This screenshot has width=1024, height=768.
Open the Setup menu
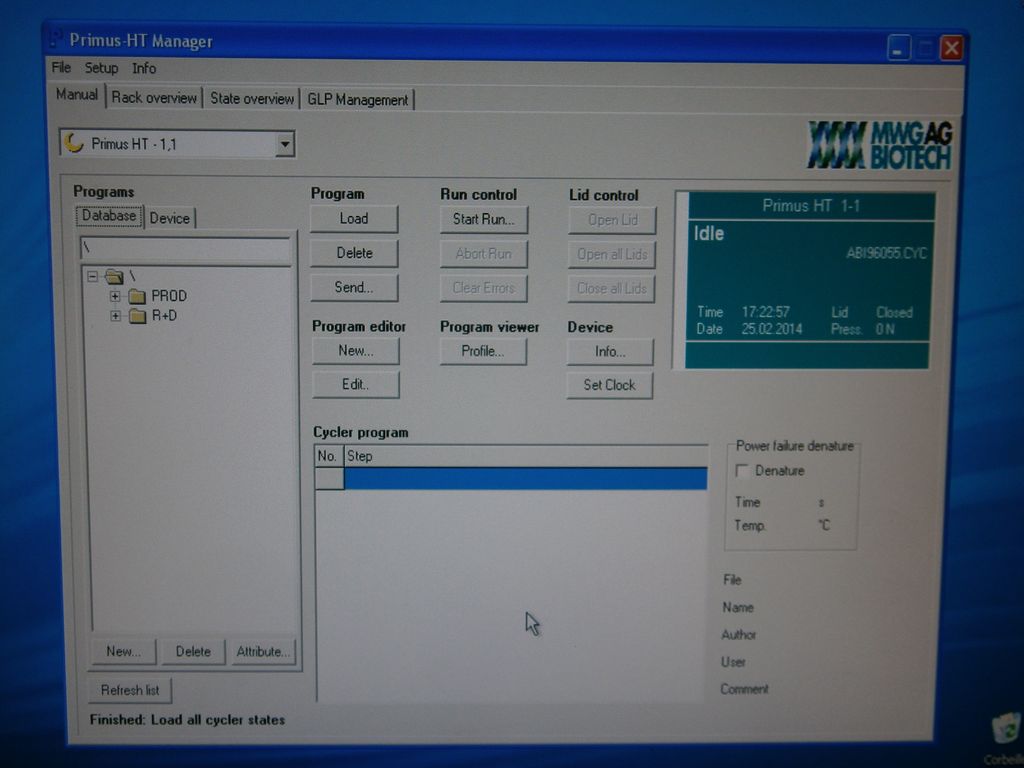[x=101, y=68]
